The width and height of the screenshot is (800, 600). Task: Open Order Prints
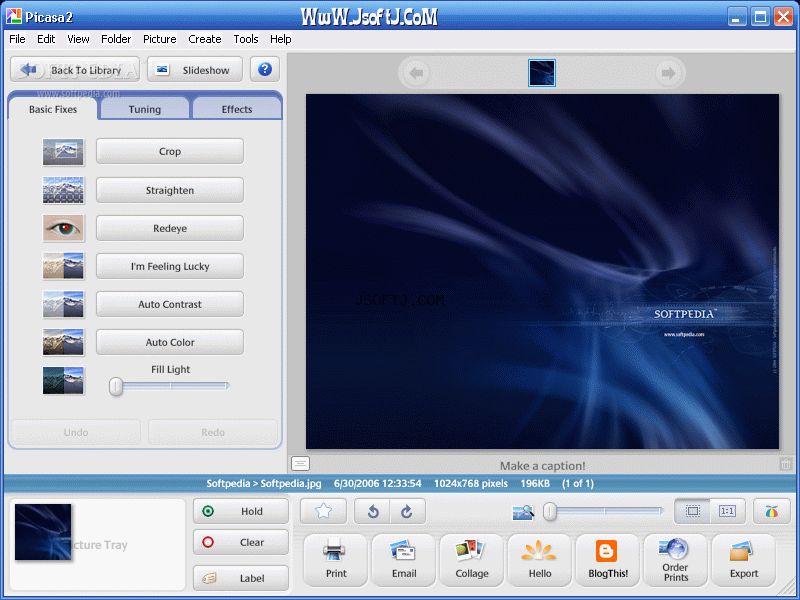[676, 560]
